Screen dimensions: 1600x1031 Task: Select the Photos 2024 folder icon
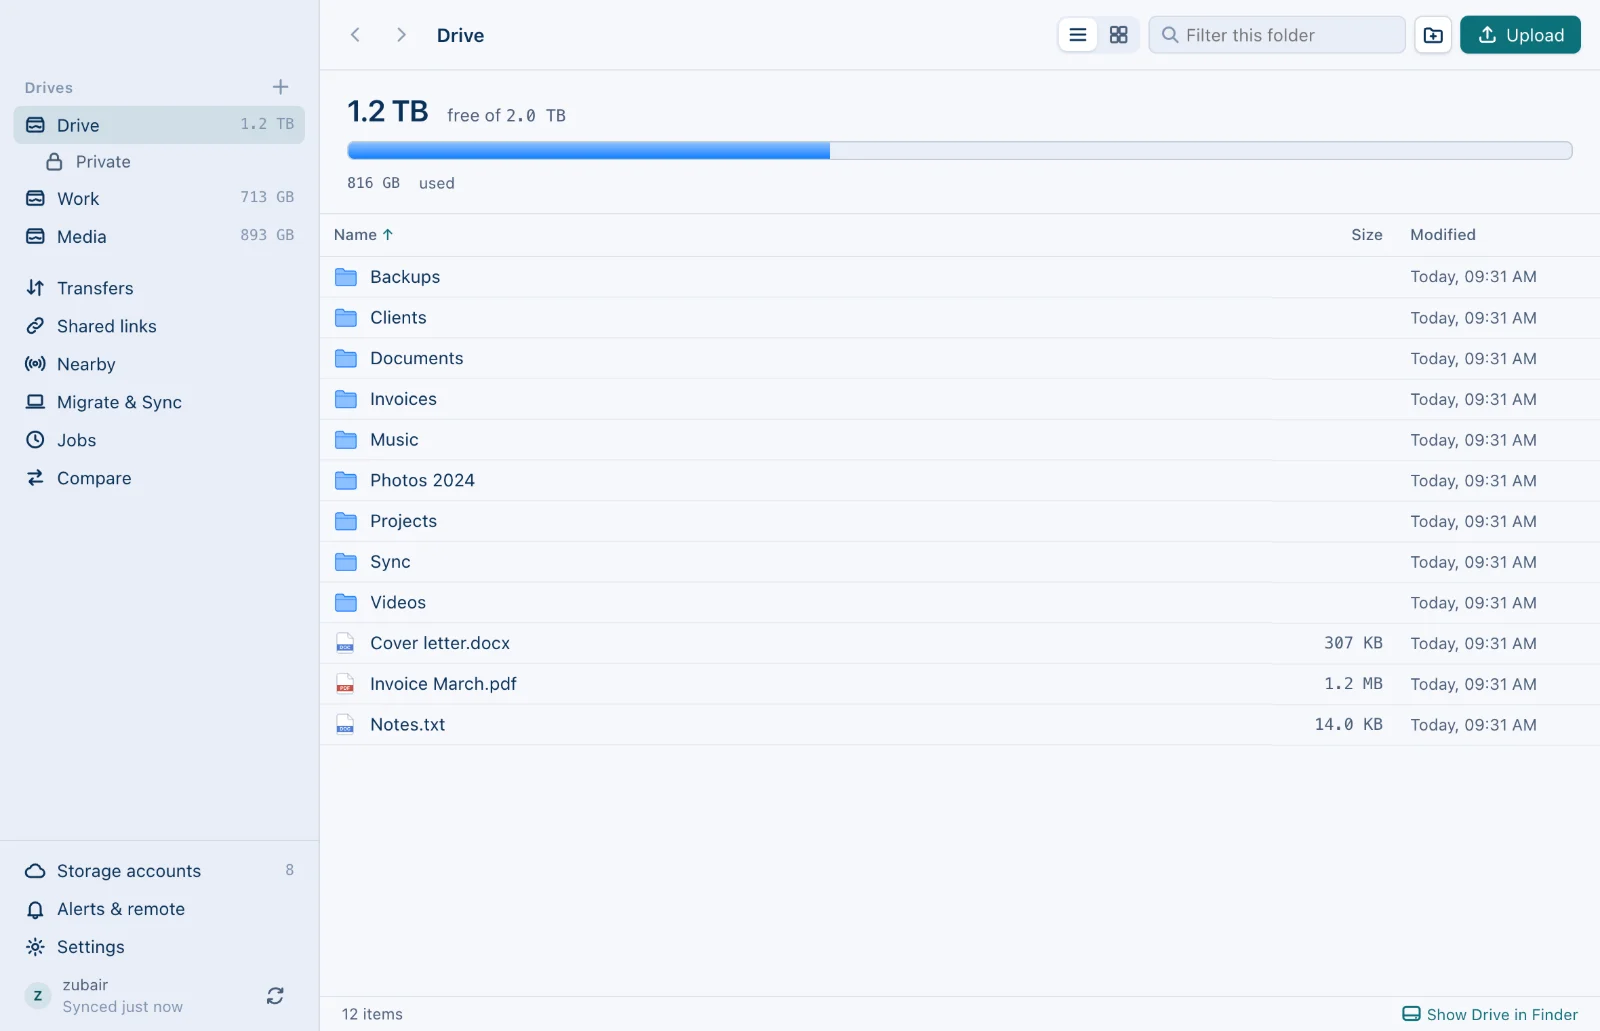tap(346, 481)
